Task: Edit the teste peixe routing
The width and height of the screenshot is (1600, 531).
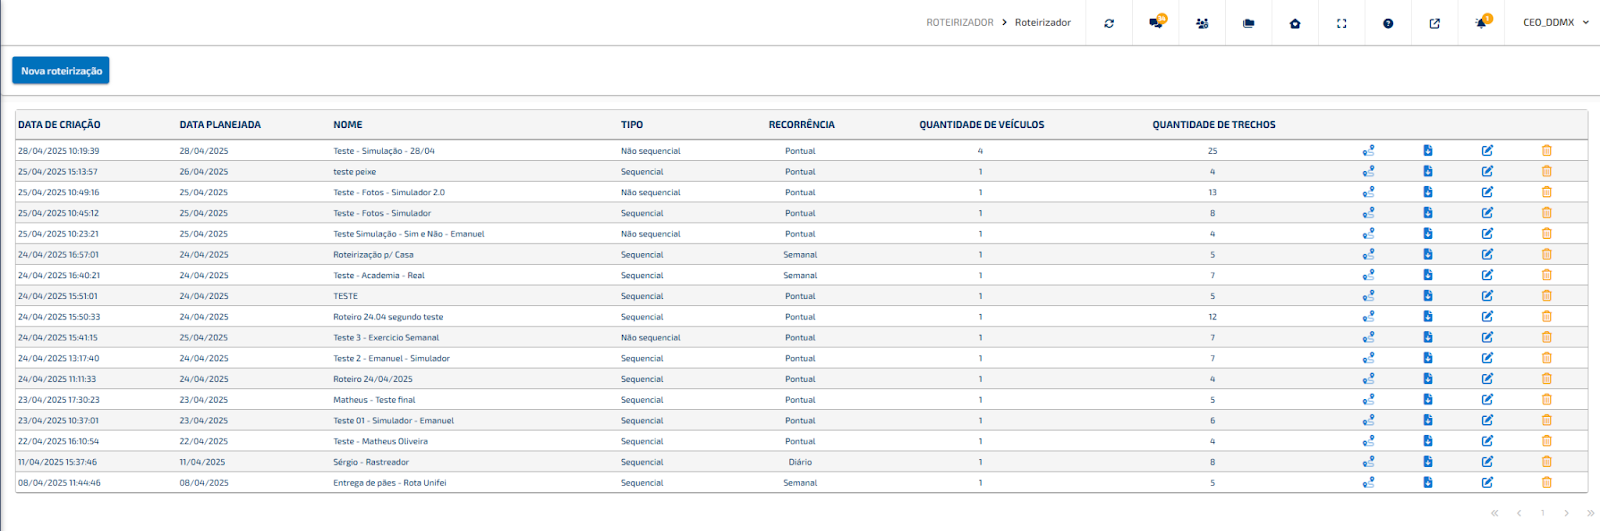Action: (x=1487, y=172)
